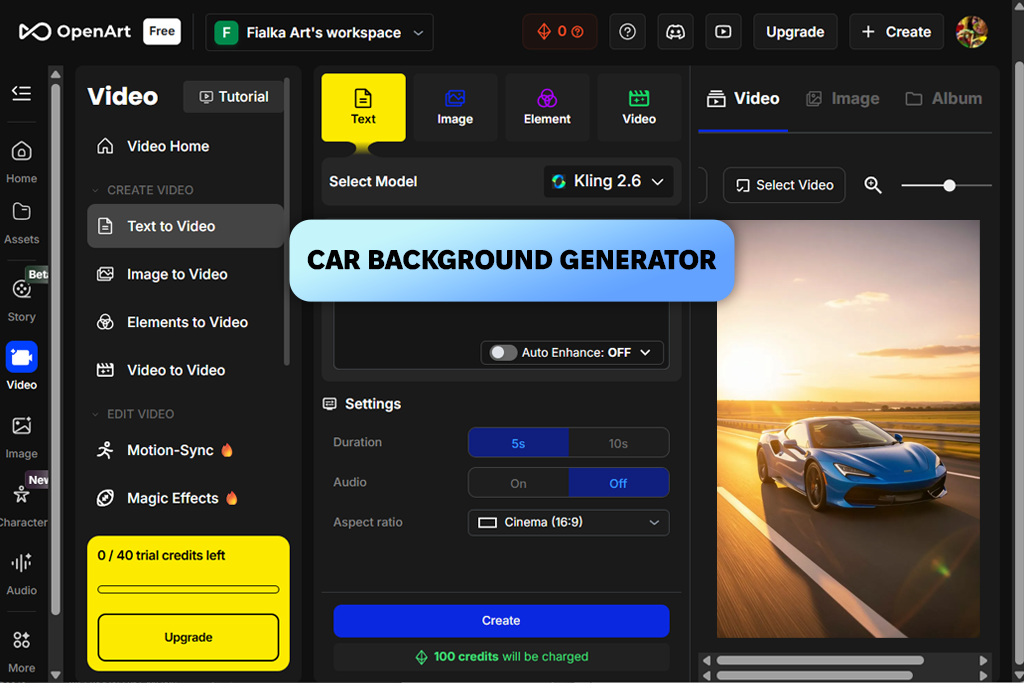The image size is (1024, 683).
Task: Click the top-bar + Create button
Action: [x=896, y=32]
